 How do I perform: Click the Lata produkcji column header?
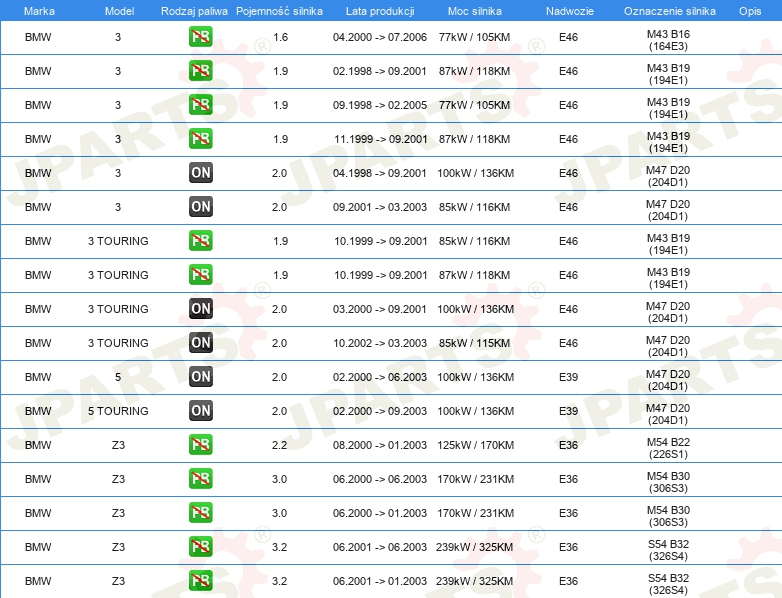[380, 11]
